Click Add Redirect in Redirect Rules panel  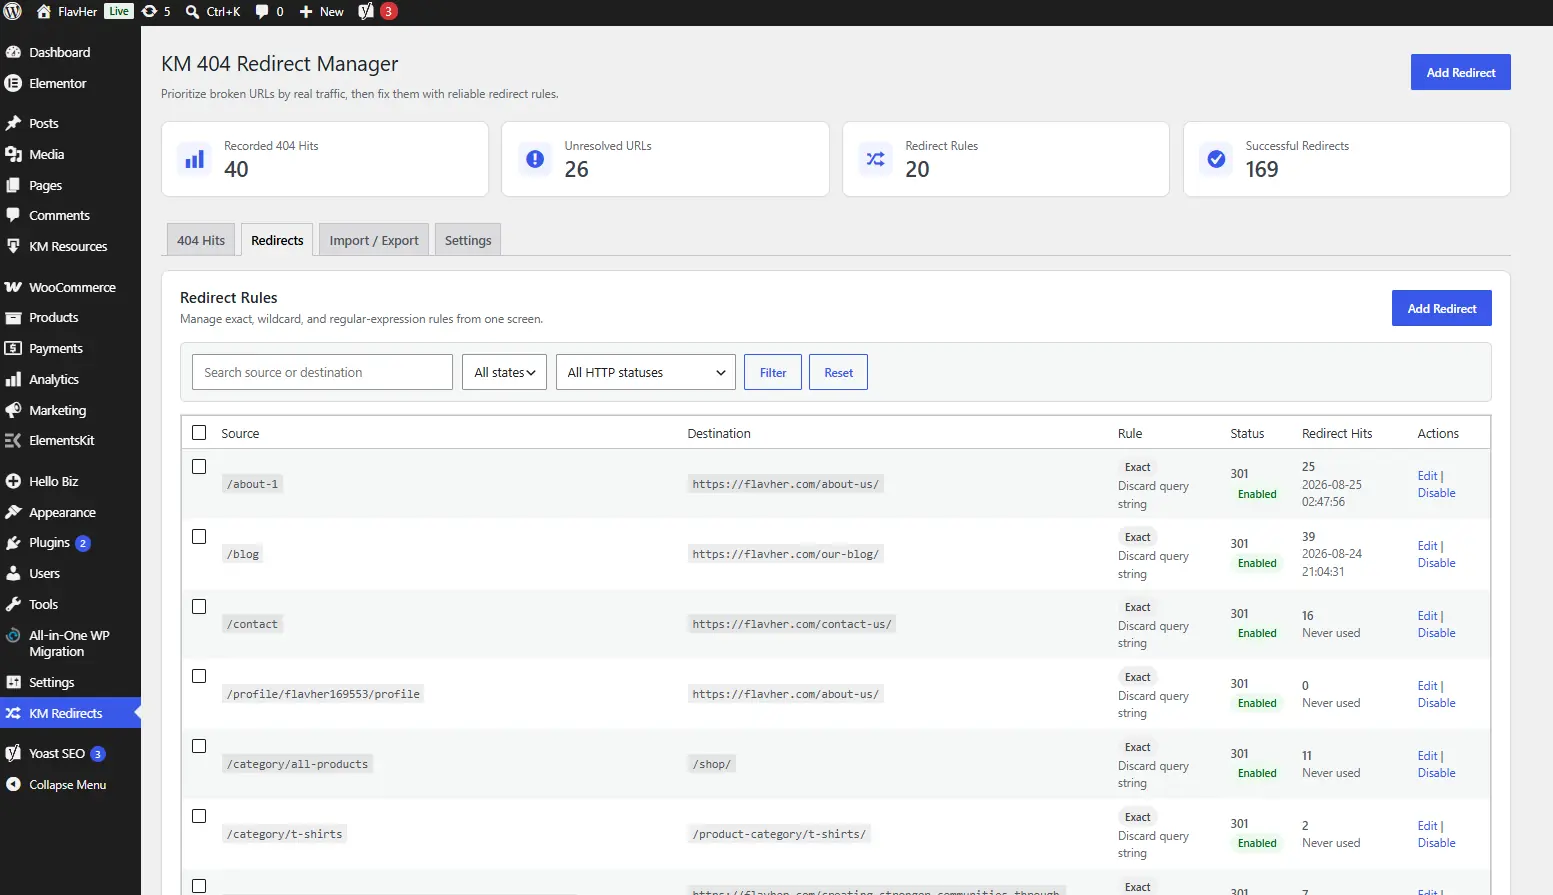point(1442,308)
